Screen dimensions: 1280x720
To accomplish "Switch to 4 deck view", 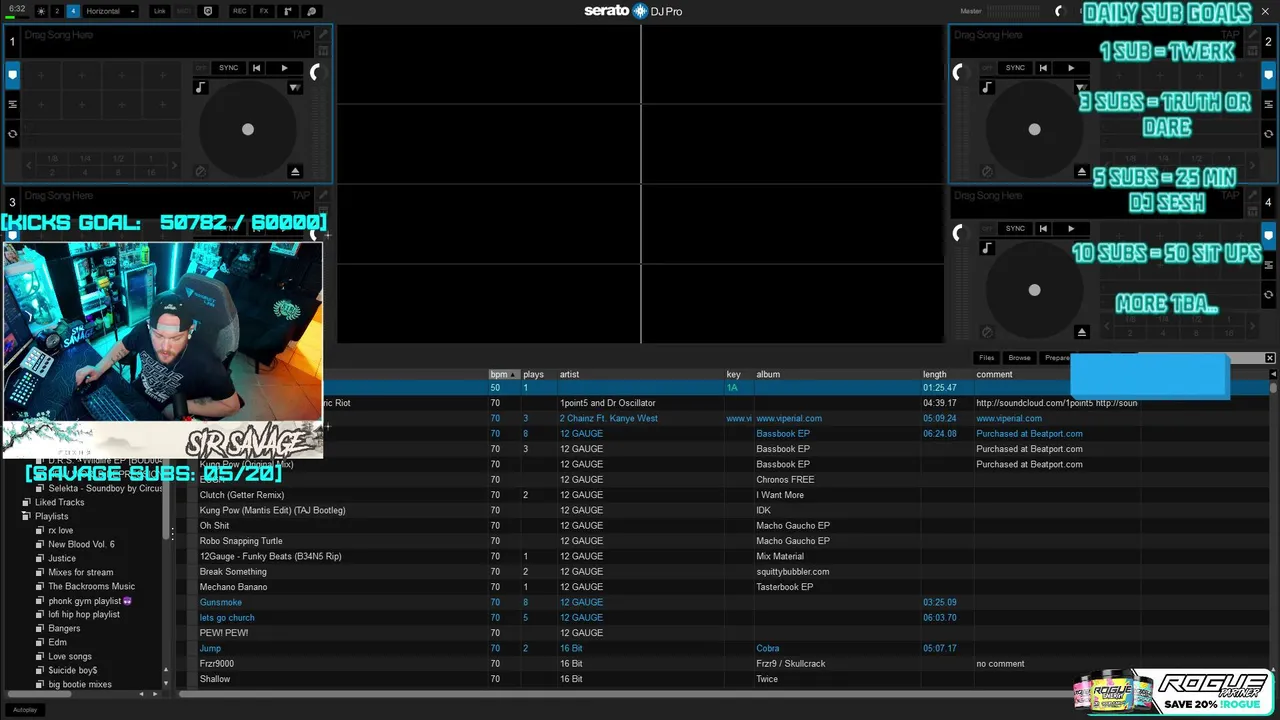I will [73, 11].
